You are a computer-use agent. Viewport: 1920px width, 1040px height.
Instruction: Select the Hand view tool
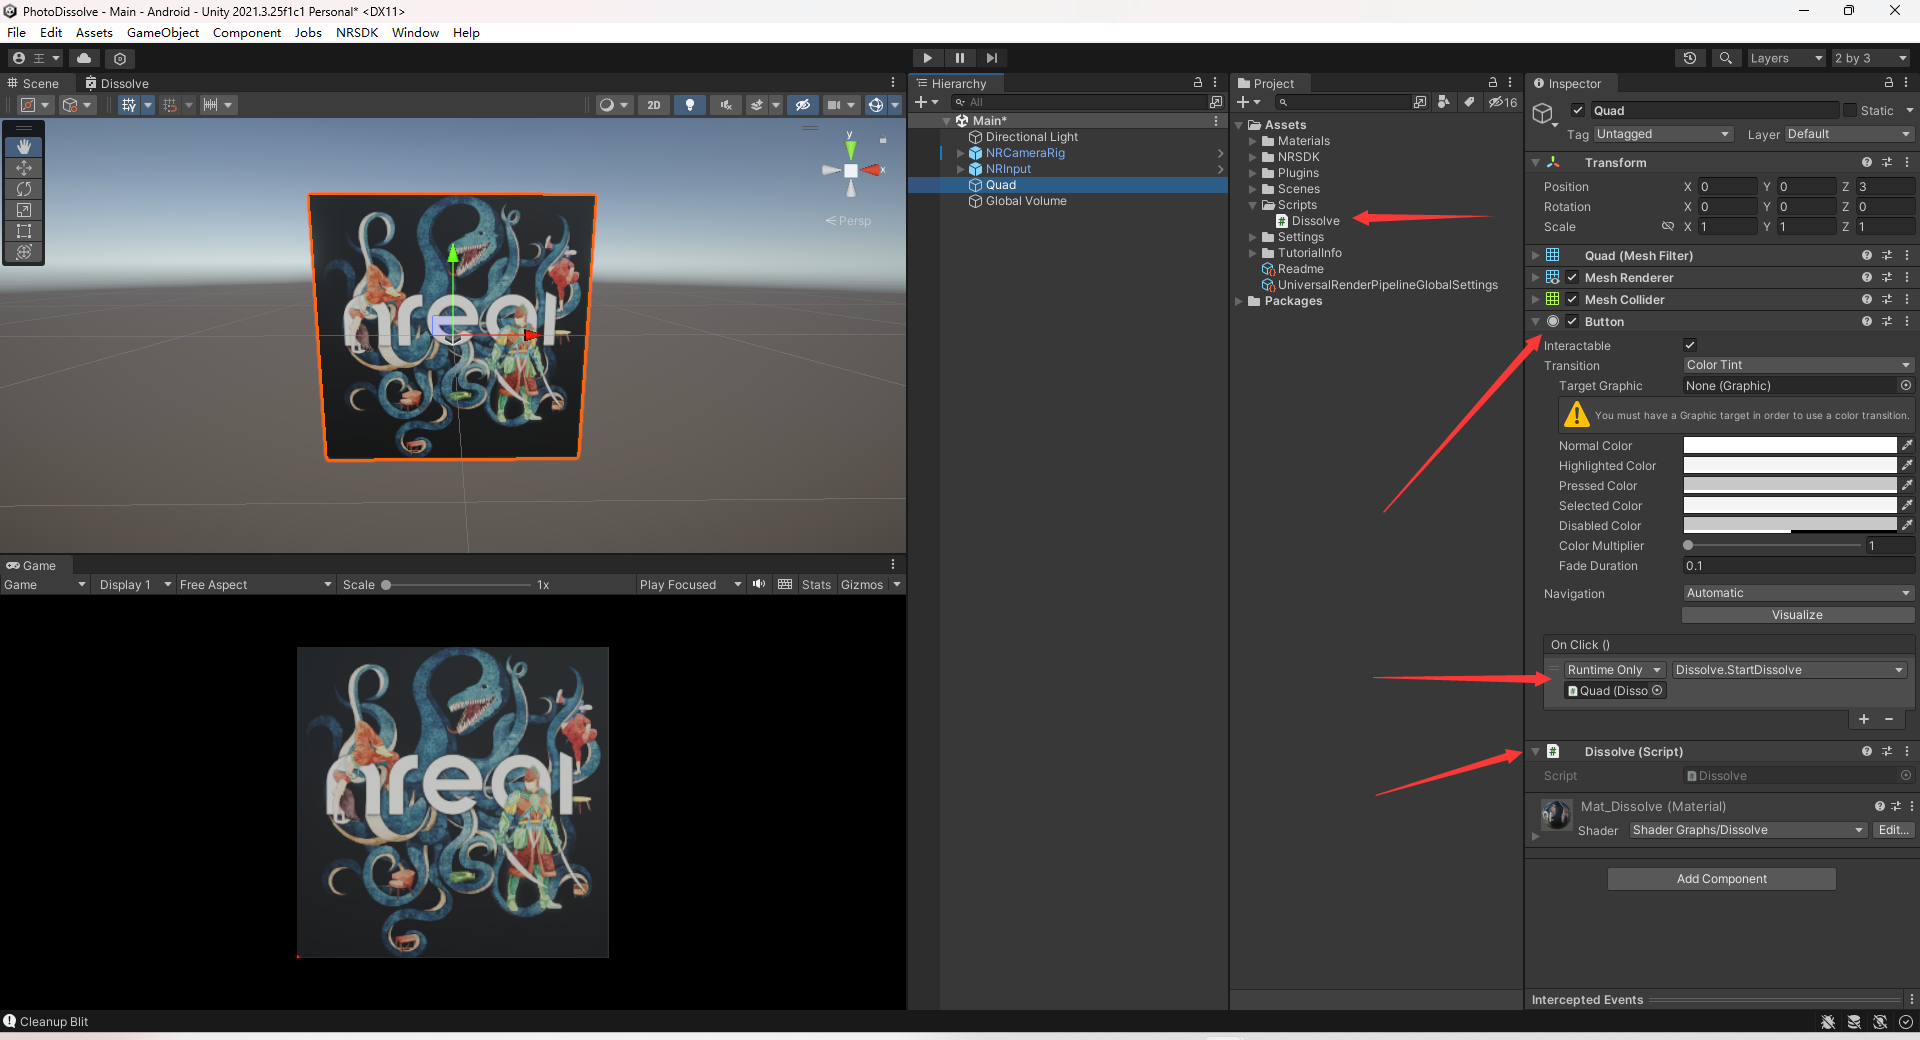[x=24, y=147]
